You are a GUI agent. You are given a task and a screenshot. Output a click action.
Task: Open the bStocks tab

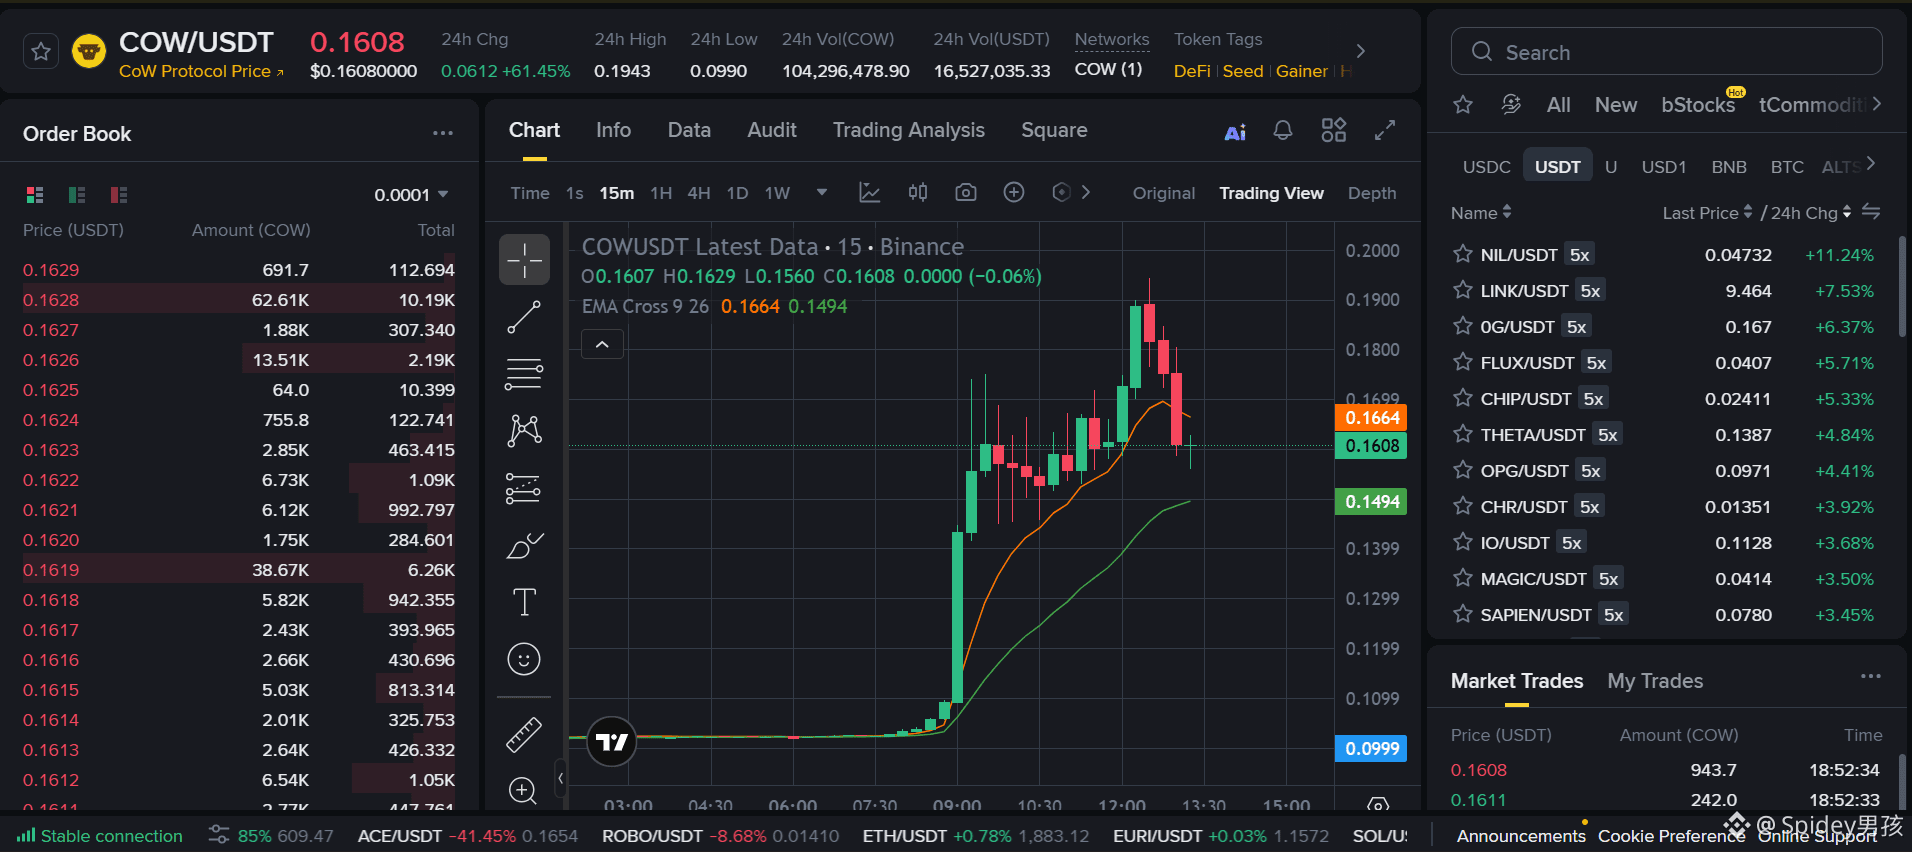click(1697, 104)
